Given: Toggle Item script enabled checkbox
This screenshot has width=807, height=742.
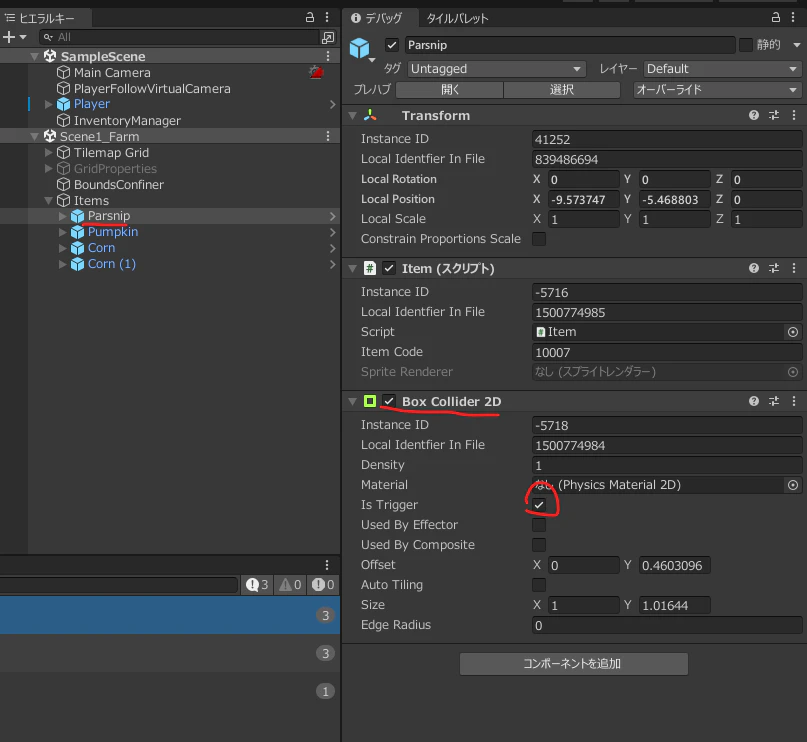Looking at the screenshot, I should click(x=389, y=268).
